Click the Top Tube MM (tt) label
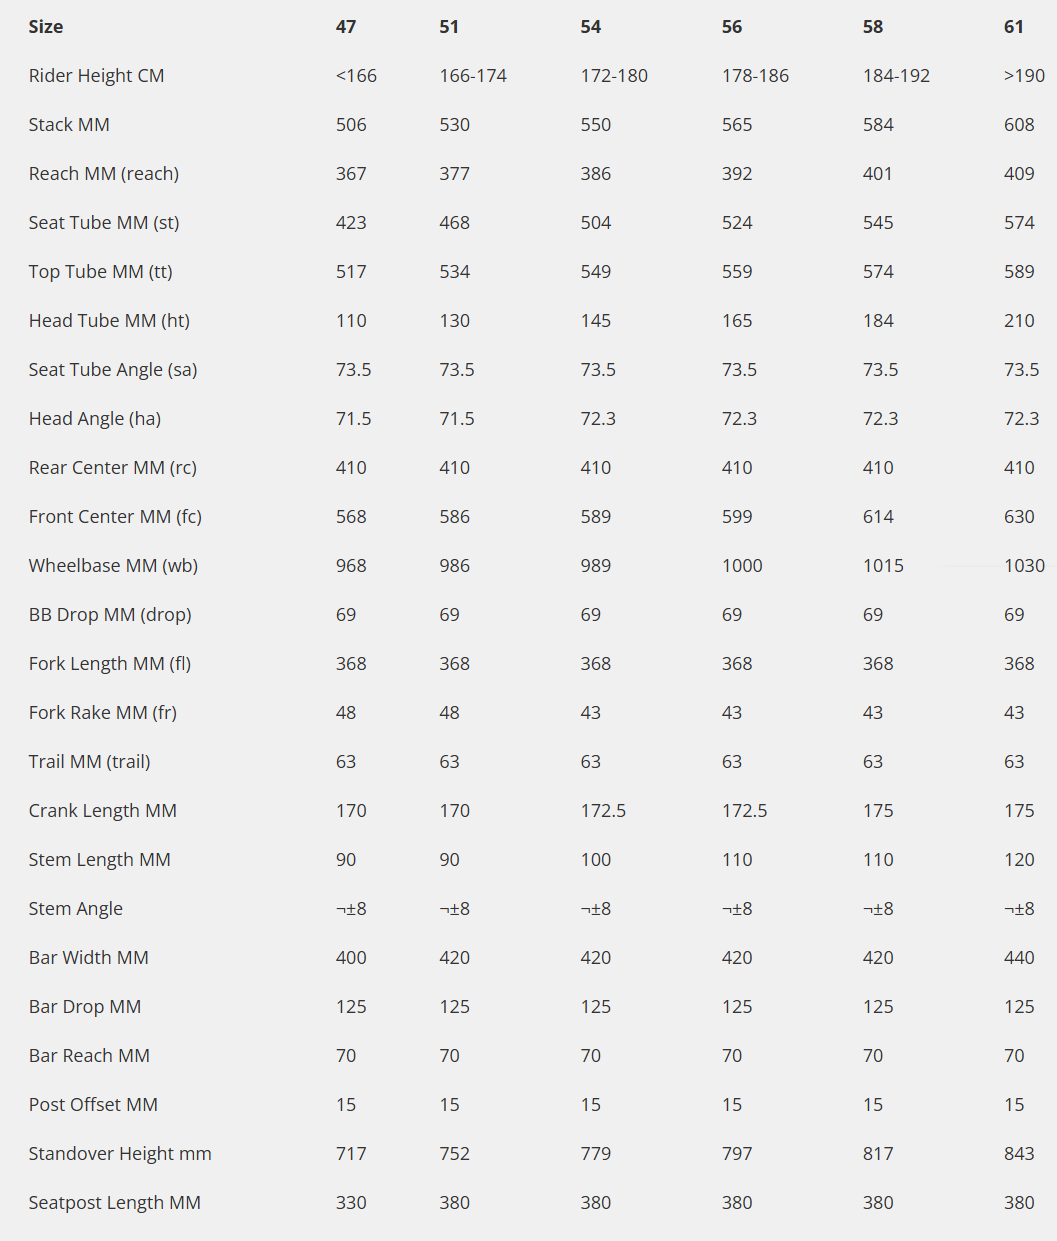 [101, 272]
